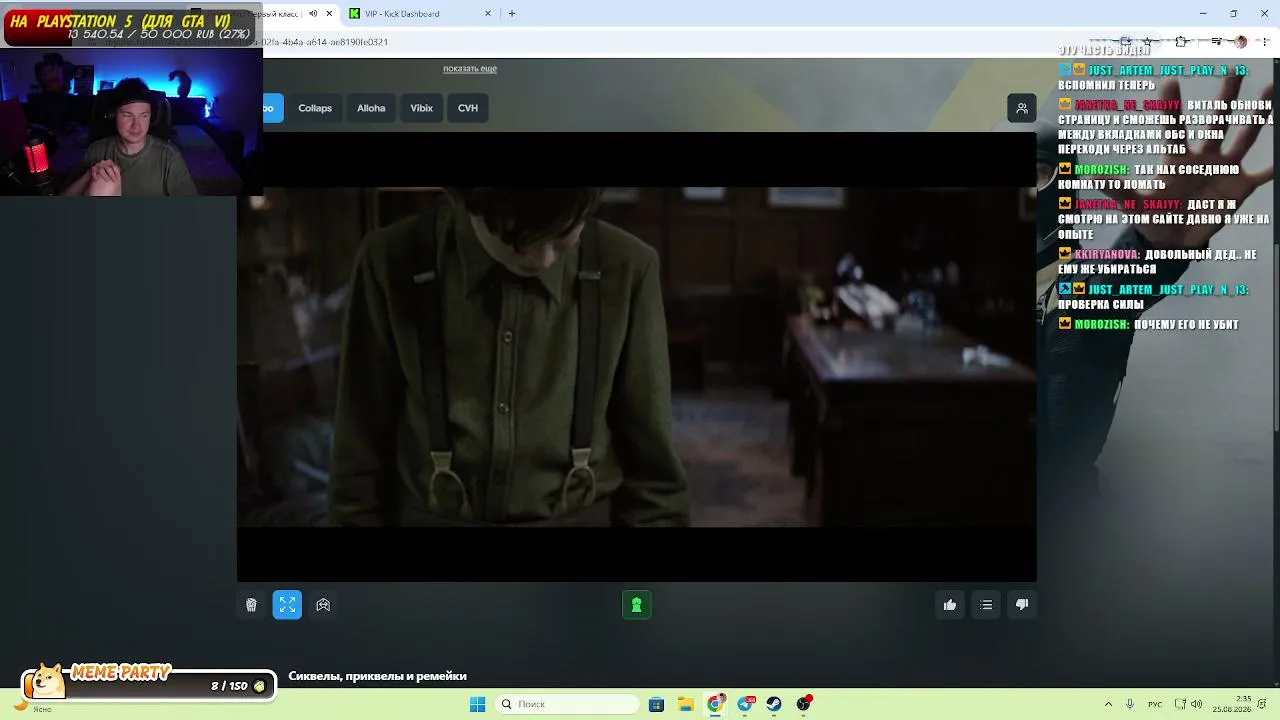The height and width of the screenshot is (720, 1280).
Task: Click the bookmark star icon
Action: click(1149, 42)
